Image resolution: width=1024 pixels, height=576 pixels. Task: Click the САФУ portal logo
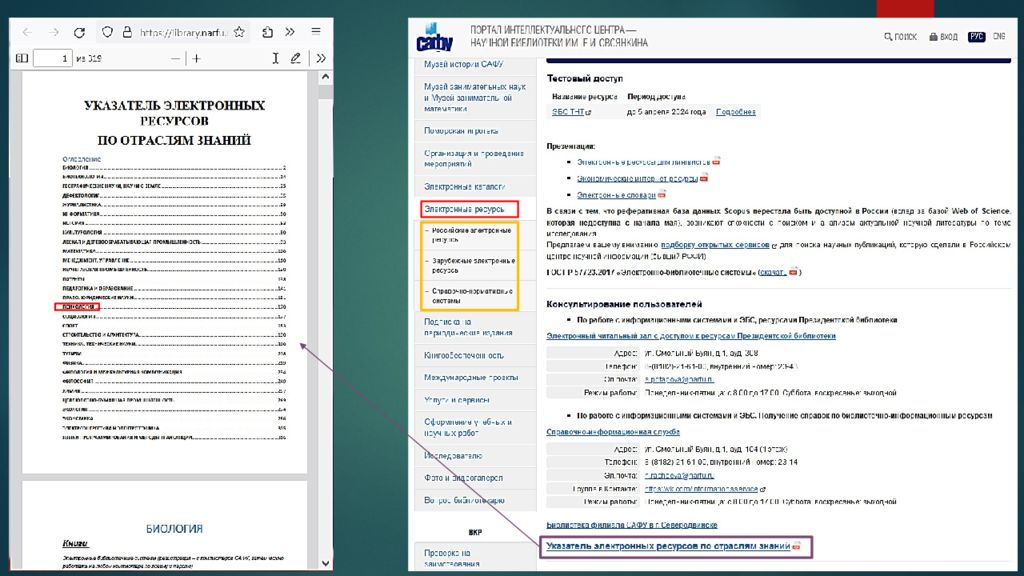434,37
